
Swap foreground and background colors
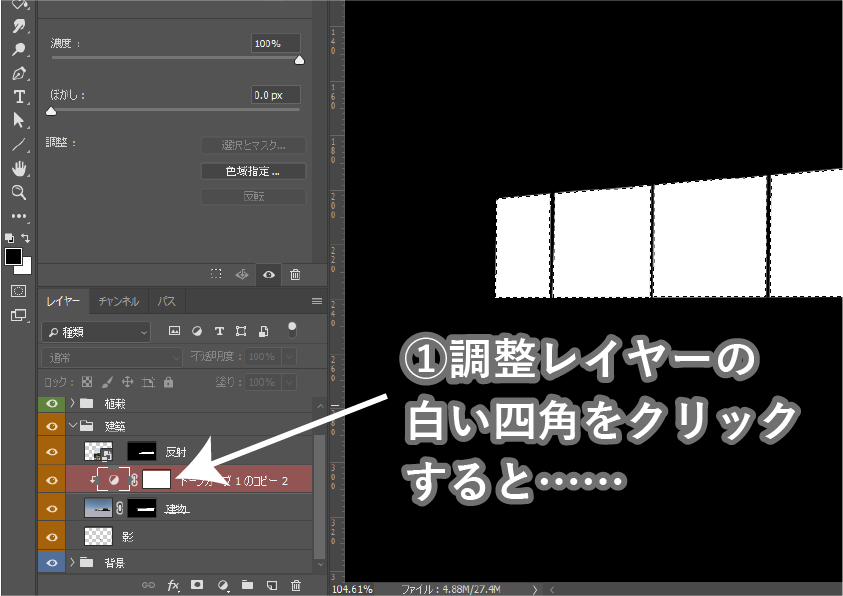click(x=25, y=238)
